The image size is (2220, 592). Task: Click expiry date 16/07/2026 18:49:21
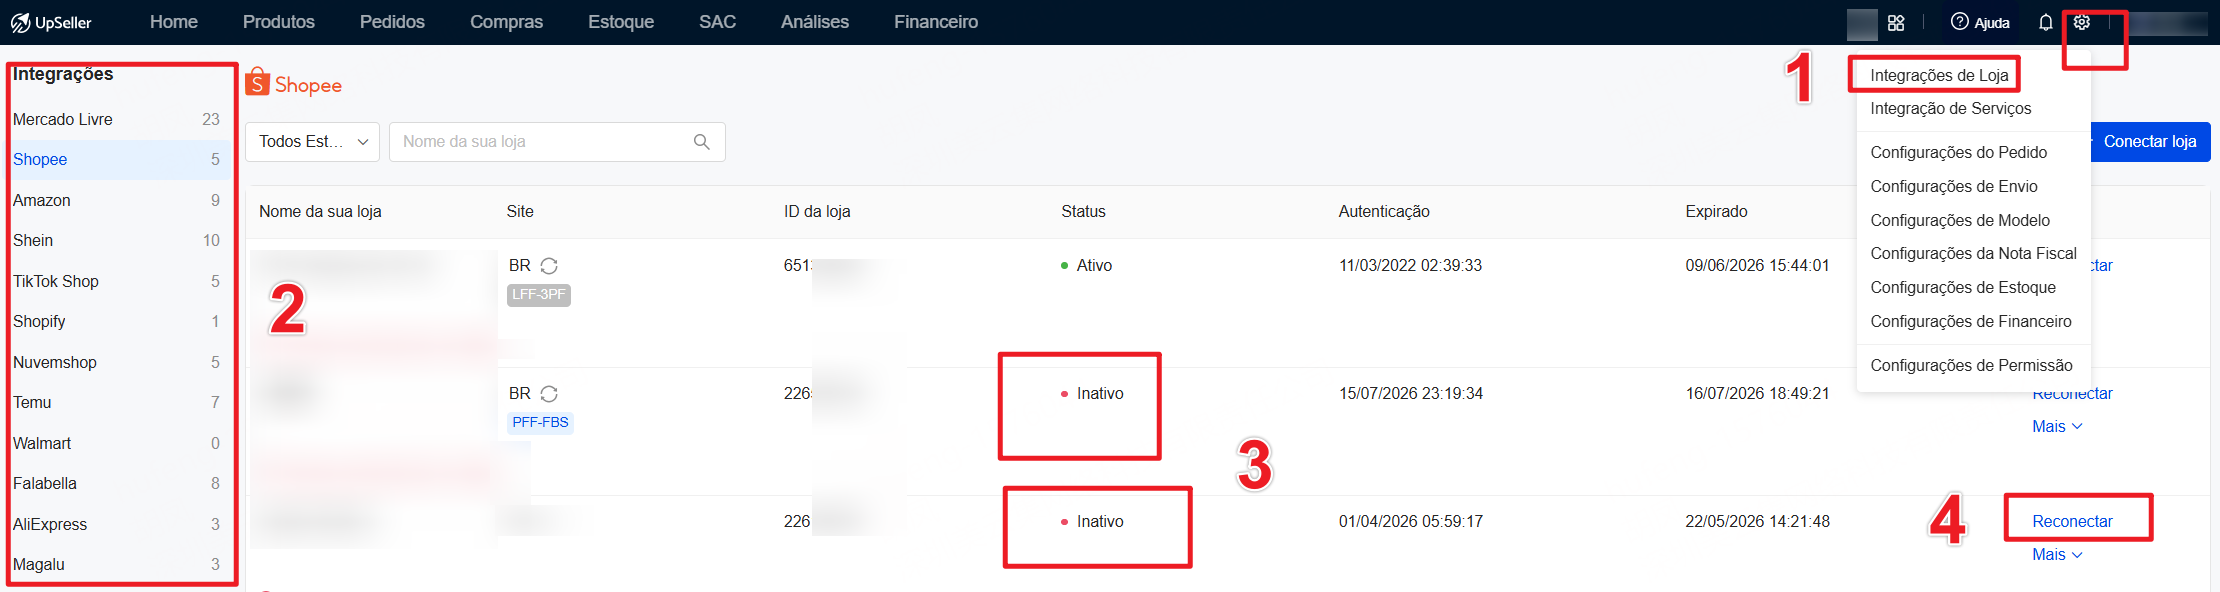[x=1757, y=394]
